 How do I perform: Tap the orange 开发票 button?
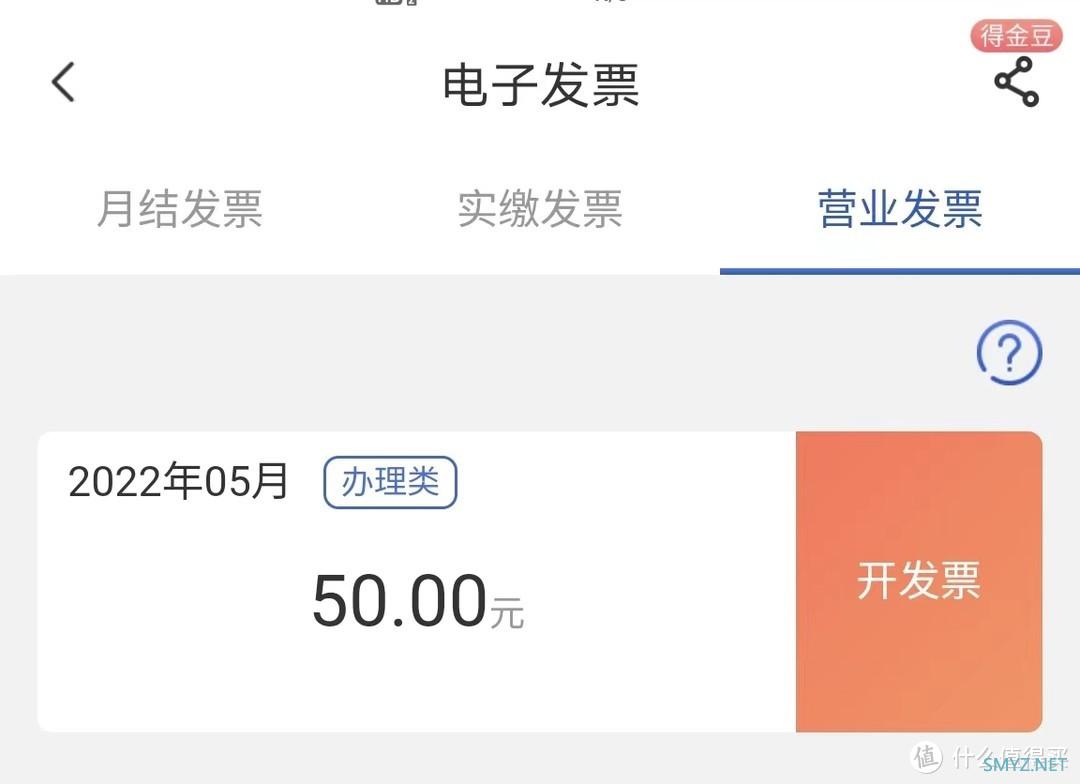[919, 581]
